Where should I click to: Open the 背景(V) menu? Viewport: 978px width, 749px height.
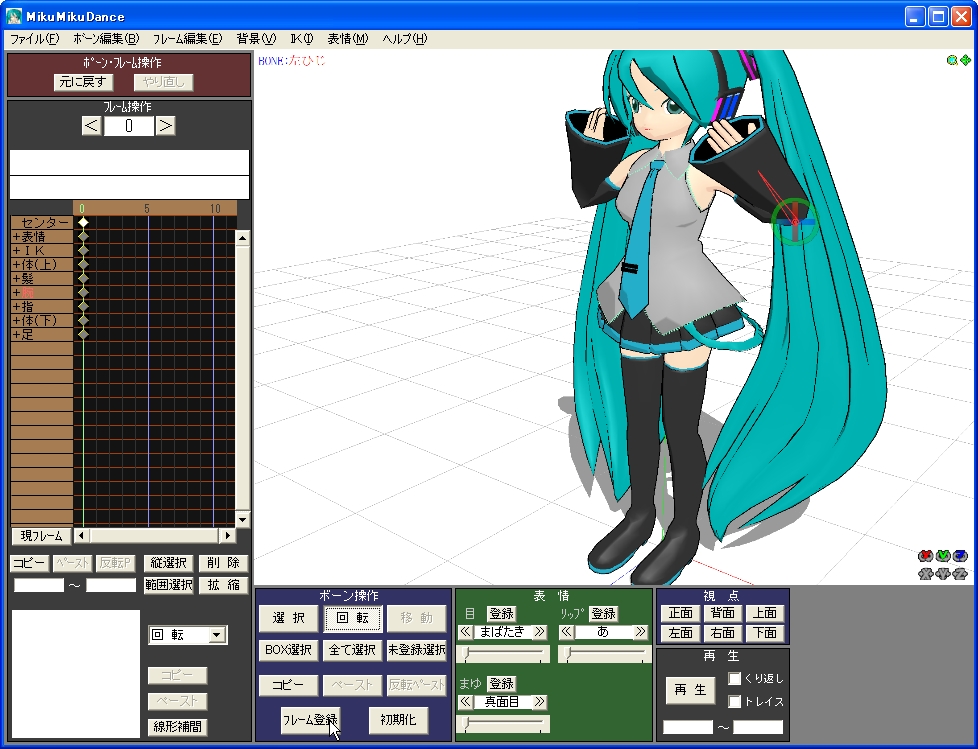point(256,39)
